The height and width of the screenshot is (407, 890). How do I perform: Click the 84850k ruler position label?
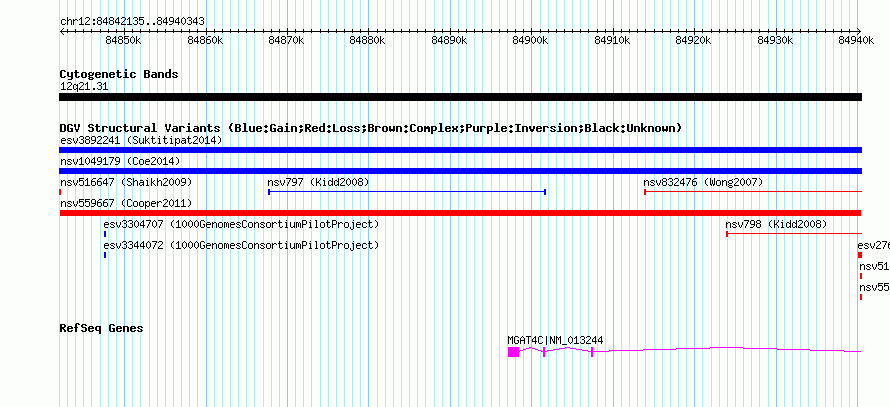123,40
